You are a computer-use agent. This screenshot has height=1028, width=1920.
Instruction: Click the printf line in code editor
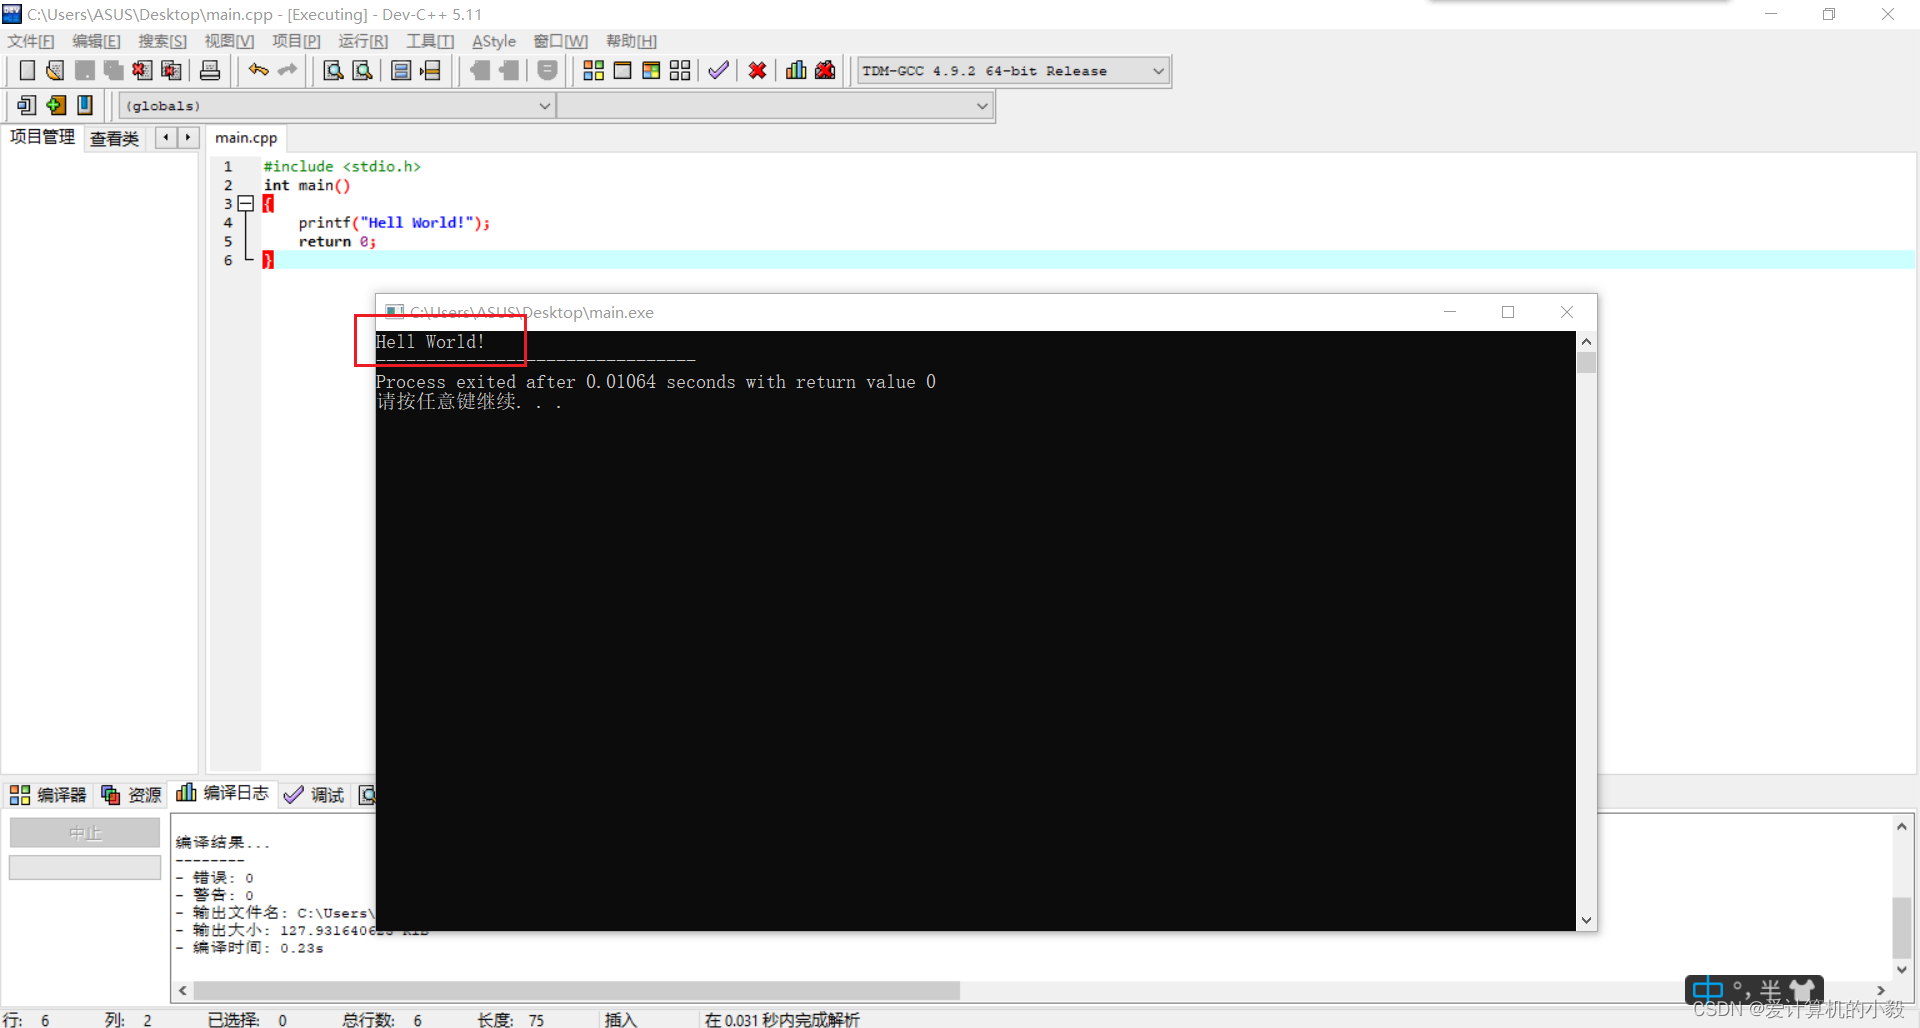[x=394, y=223]
